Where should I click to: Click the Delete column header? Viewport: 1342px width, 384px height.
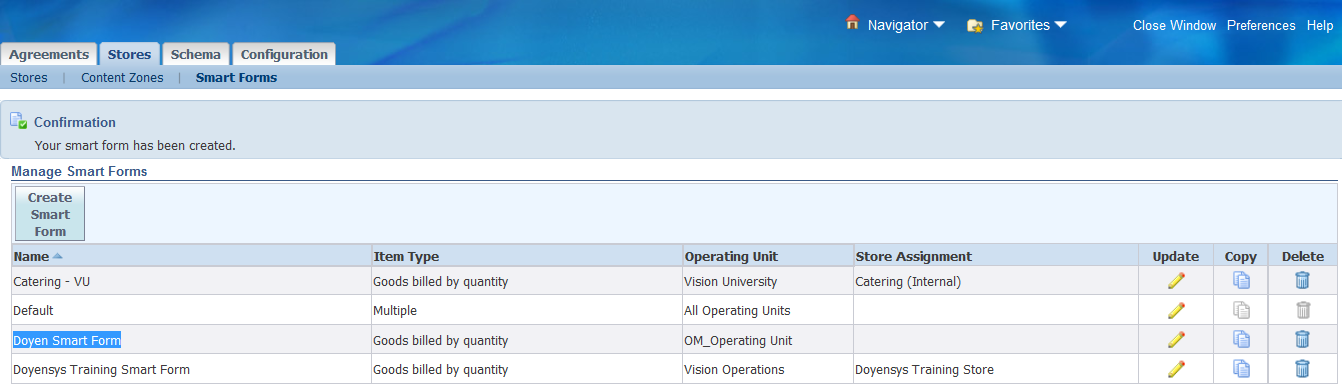1302,256
